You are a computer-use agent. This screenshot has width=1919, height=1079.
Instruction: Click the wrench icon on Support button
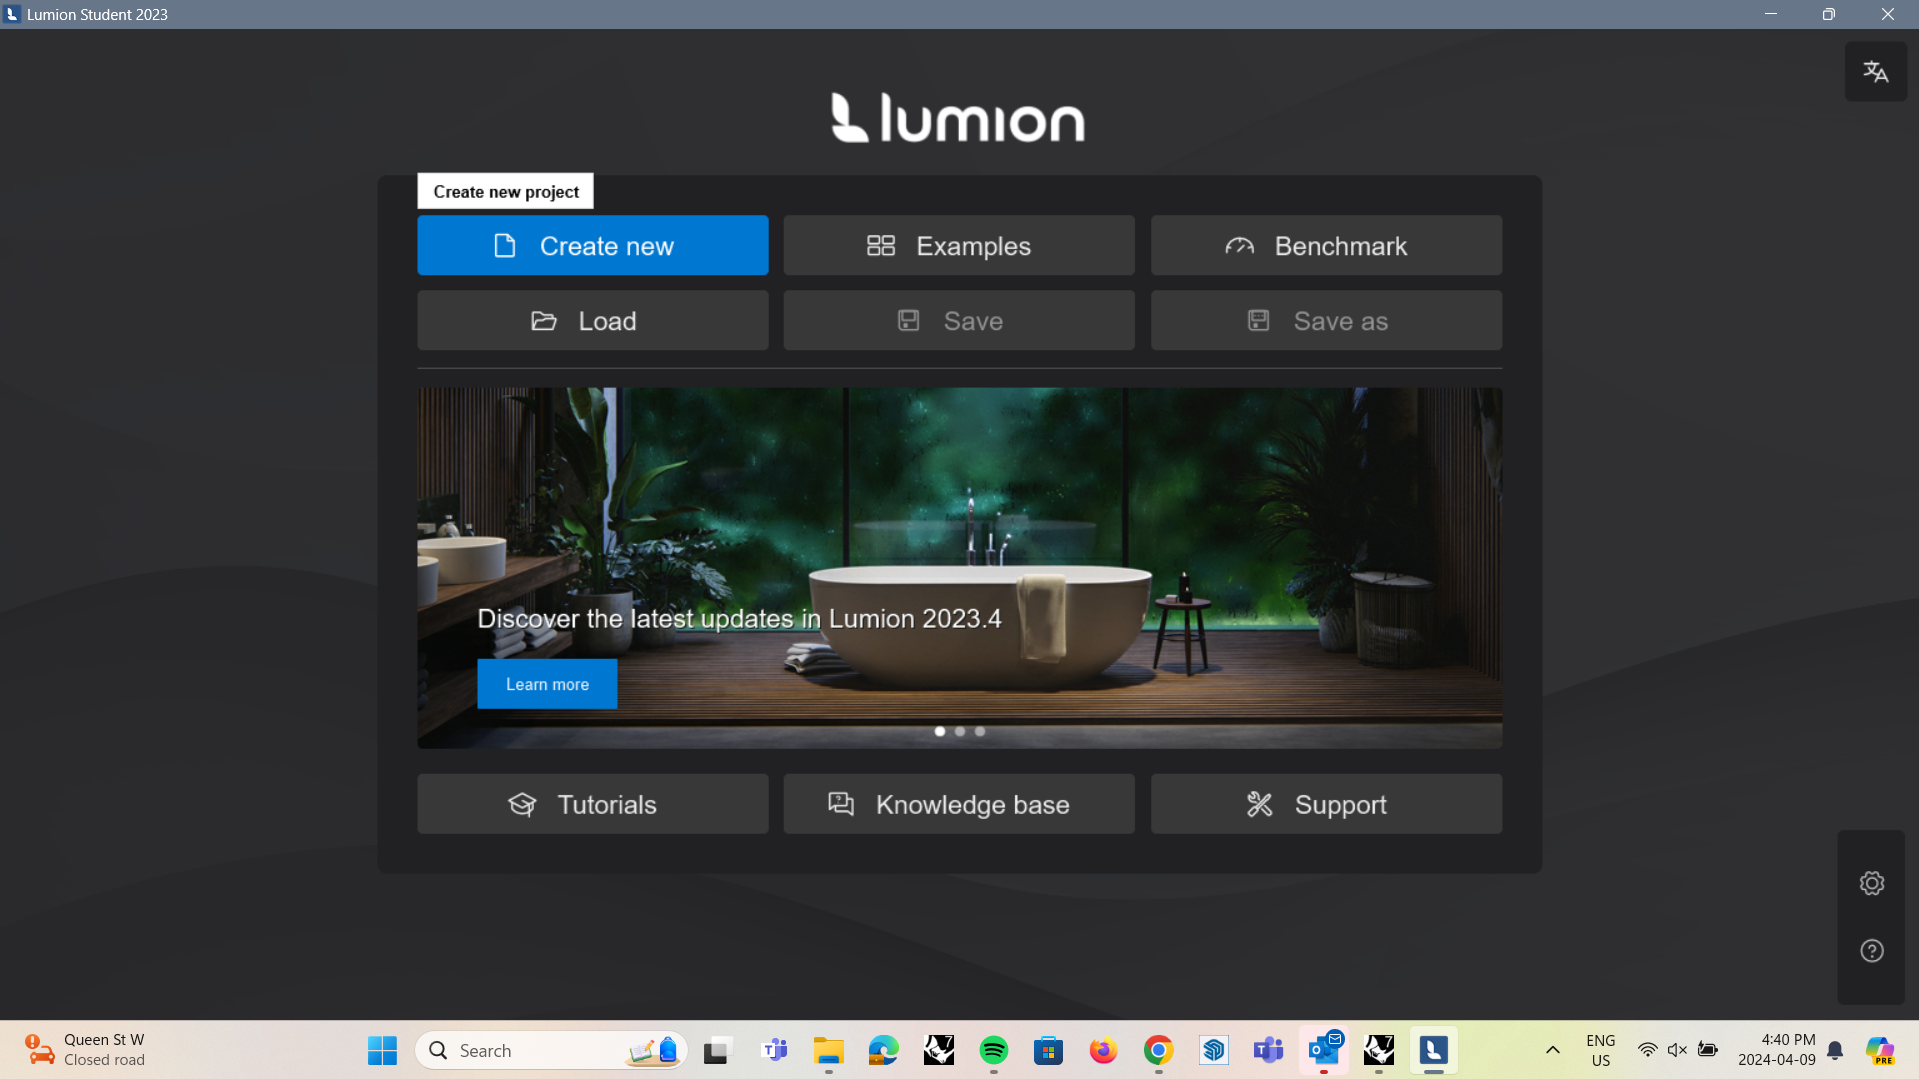[x=1259, y=804]
